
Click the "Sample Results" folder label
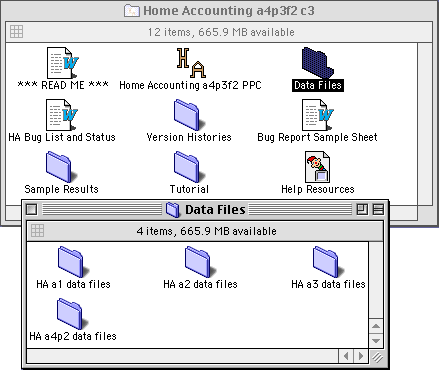61,189
